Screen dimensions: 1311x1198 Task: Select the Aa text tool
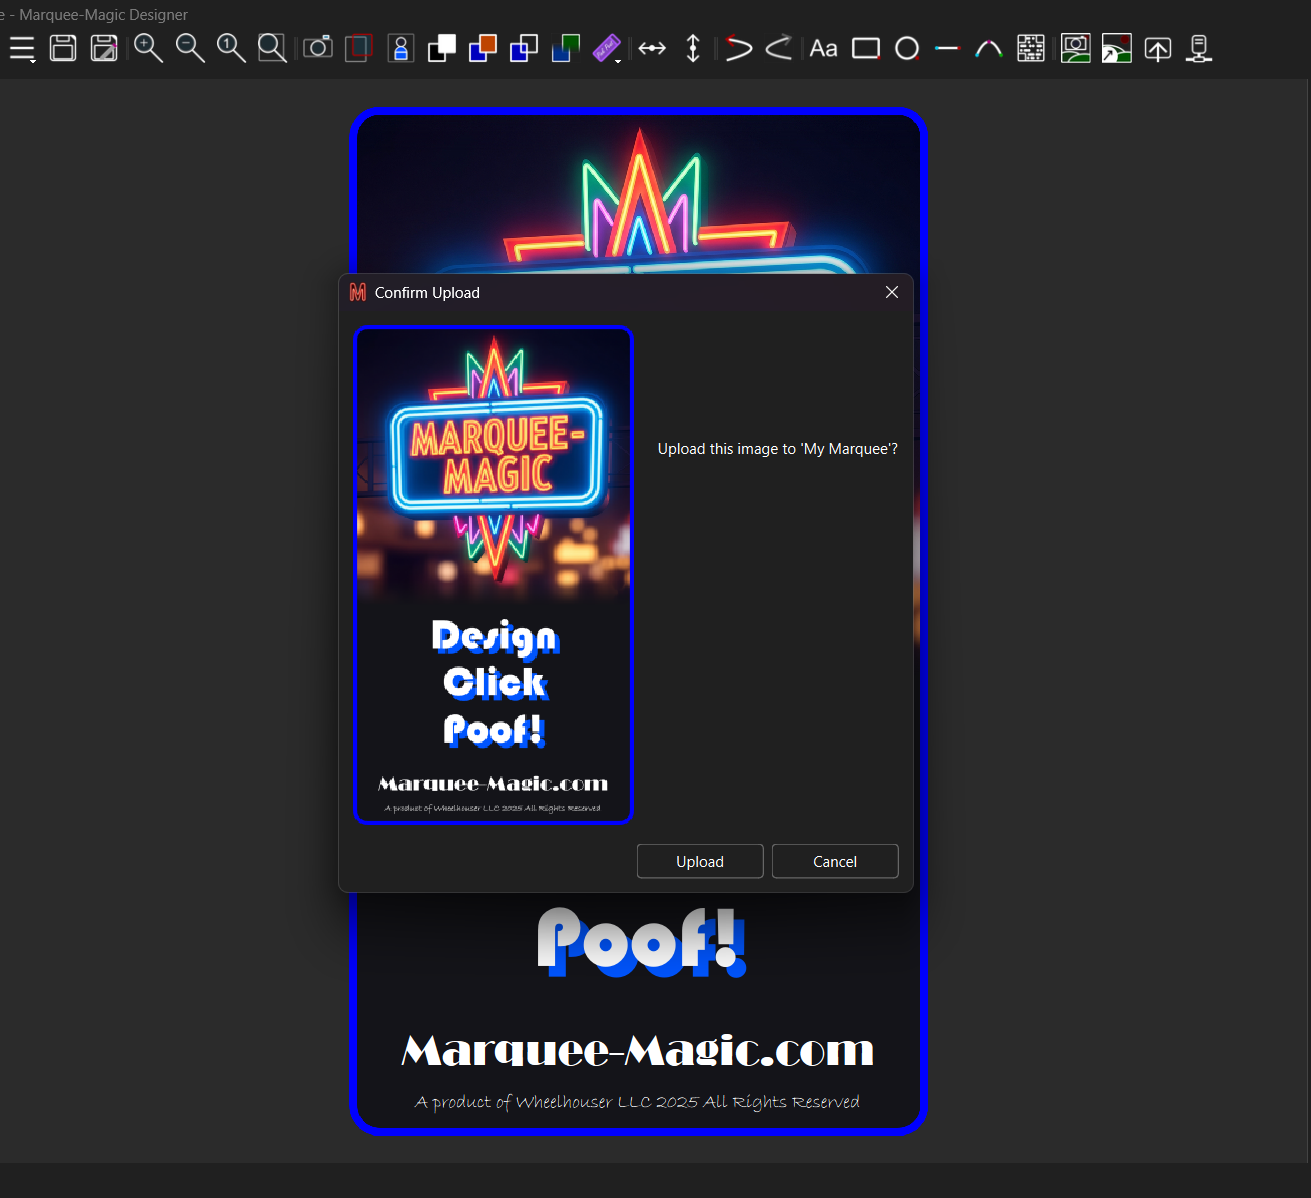[823, 48]
